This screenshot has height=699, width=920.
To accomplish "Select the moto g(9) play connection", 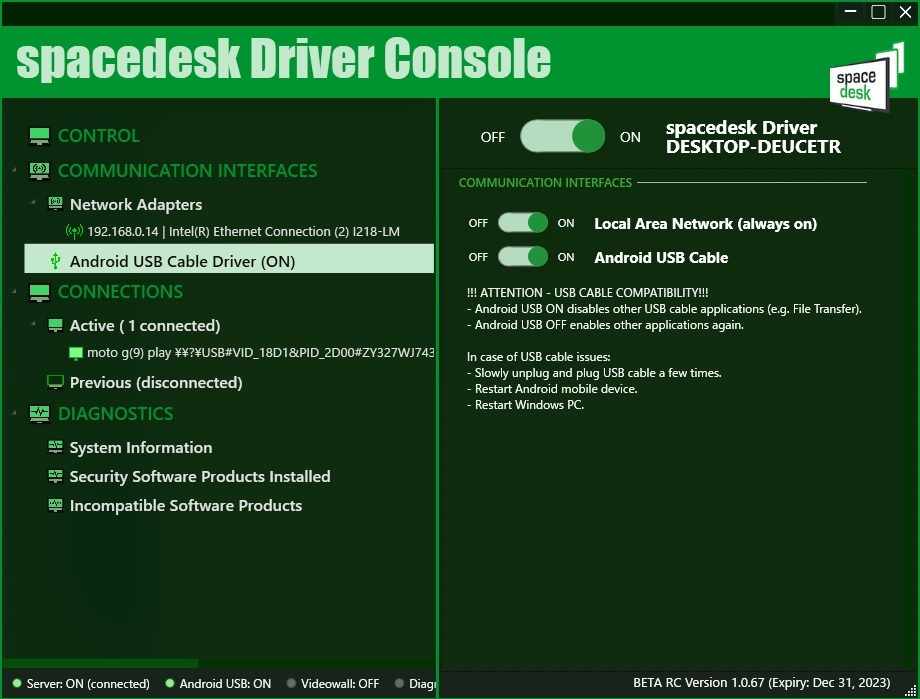I will [x=261, y=353].
